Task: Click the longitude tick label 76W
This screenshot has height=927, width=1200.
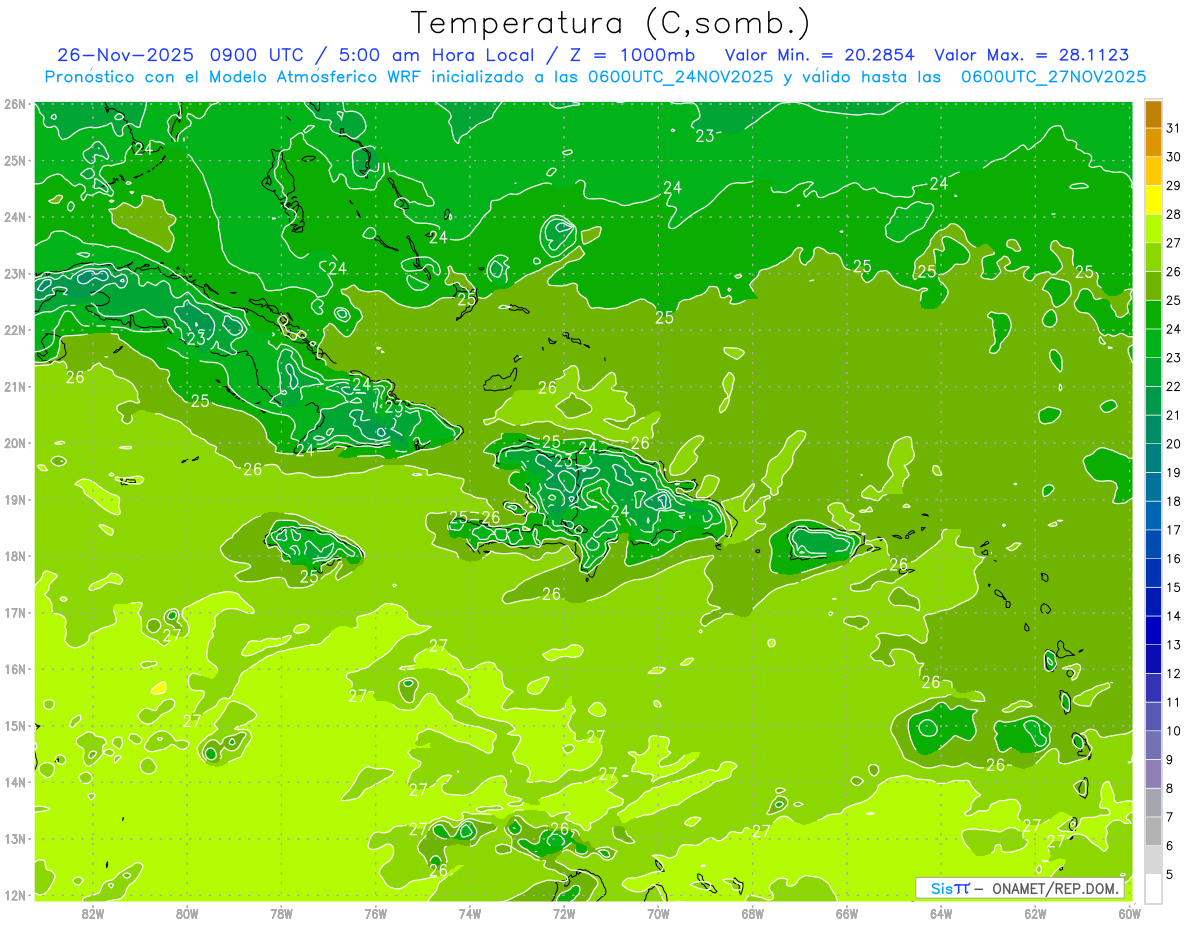Action: click(x=375, y=912)
